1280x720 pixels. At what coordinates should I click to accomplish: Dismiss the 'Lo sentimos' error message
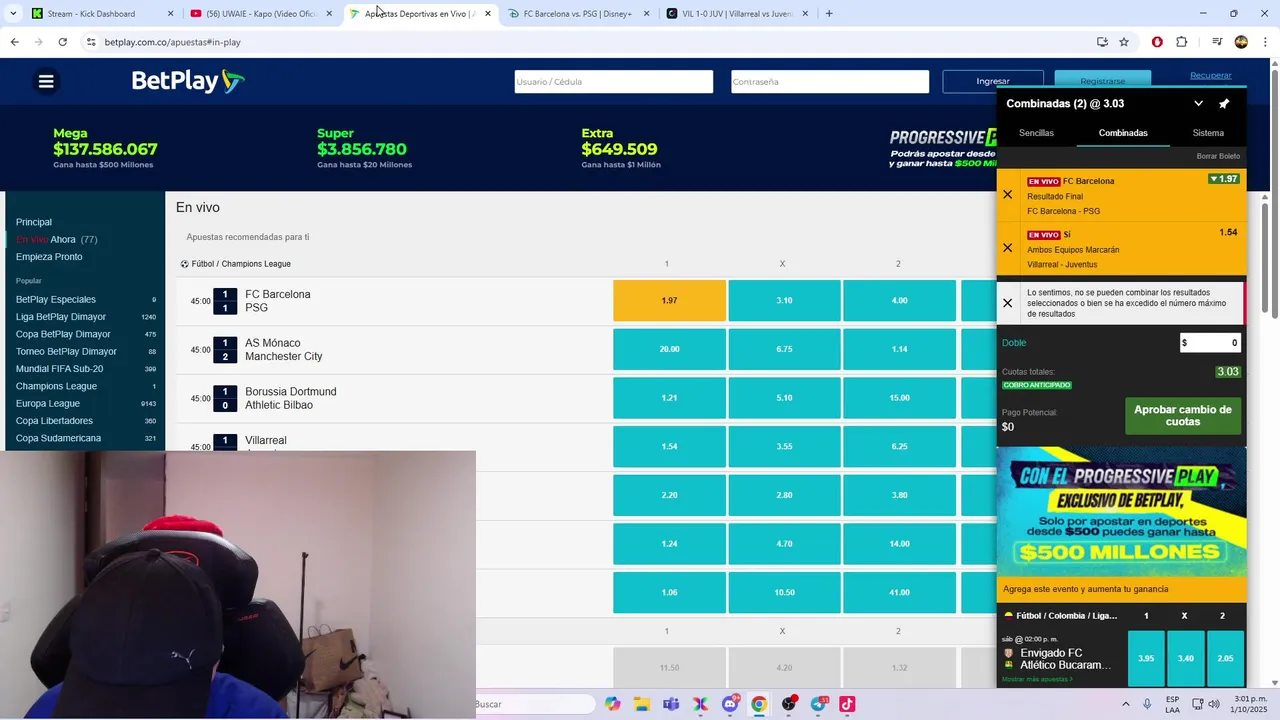1007,303
